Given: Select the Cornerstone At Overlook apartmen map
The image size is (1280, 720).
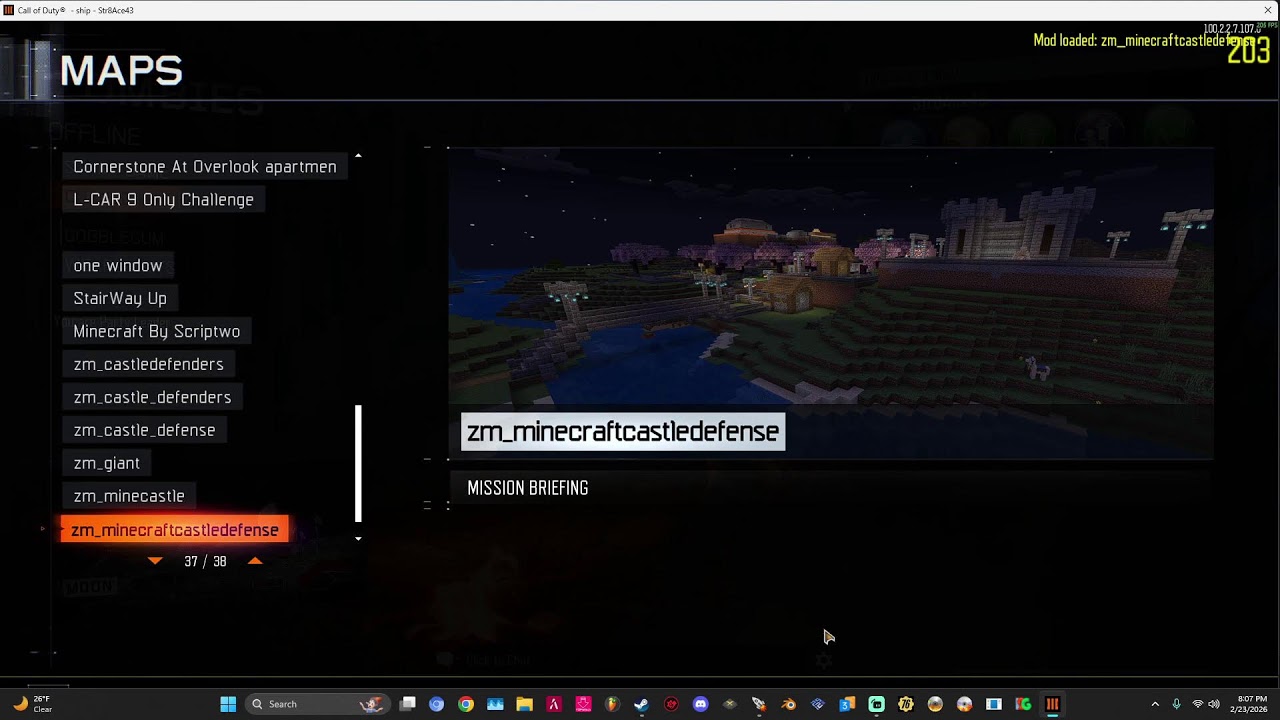Looking at the screenshot, I should (x=205, y=166).
